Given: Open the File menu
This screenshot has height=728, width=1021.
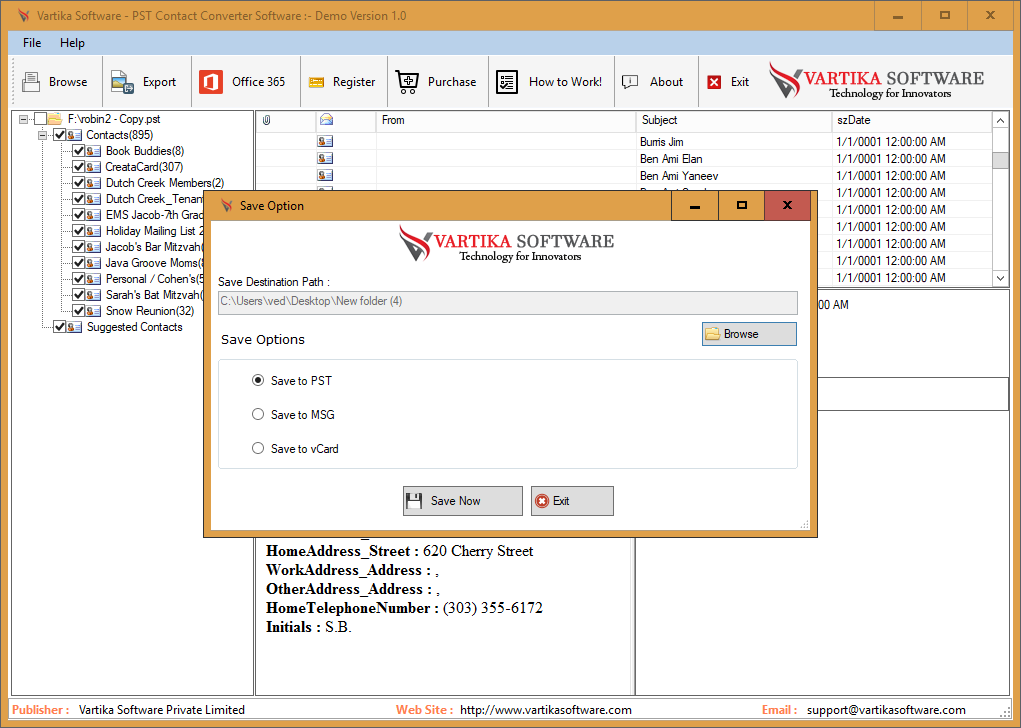Looking at the screenshot, I should click(32, 43).
